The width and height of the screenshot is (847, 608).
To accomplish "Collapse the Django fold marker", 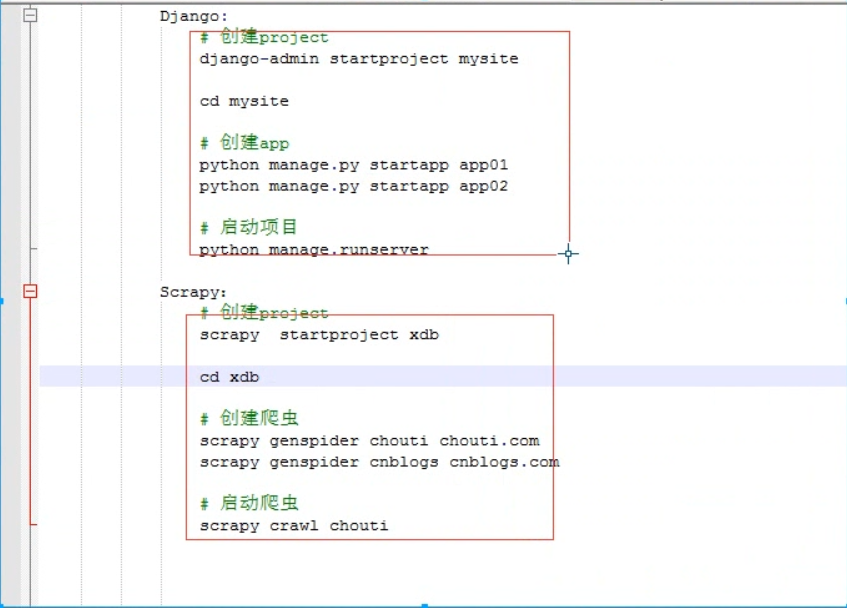I will [x=30, y=16].
